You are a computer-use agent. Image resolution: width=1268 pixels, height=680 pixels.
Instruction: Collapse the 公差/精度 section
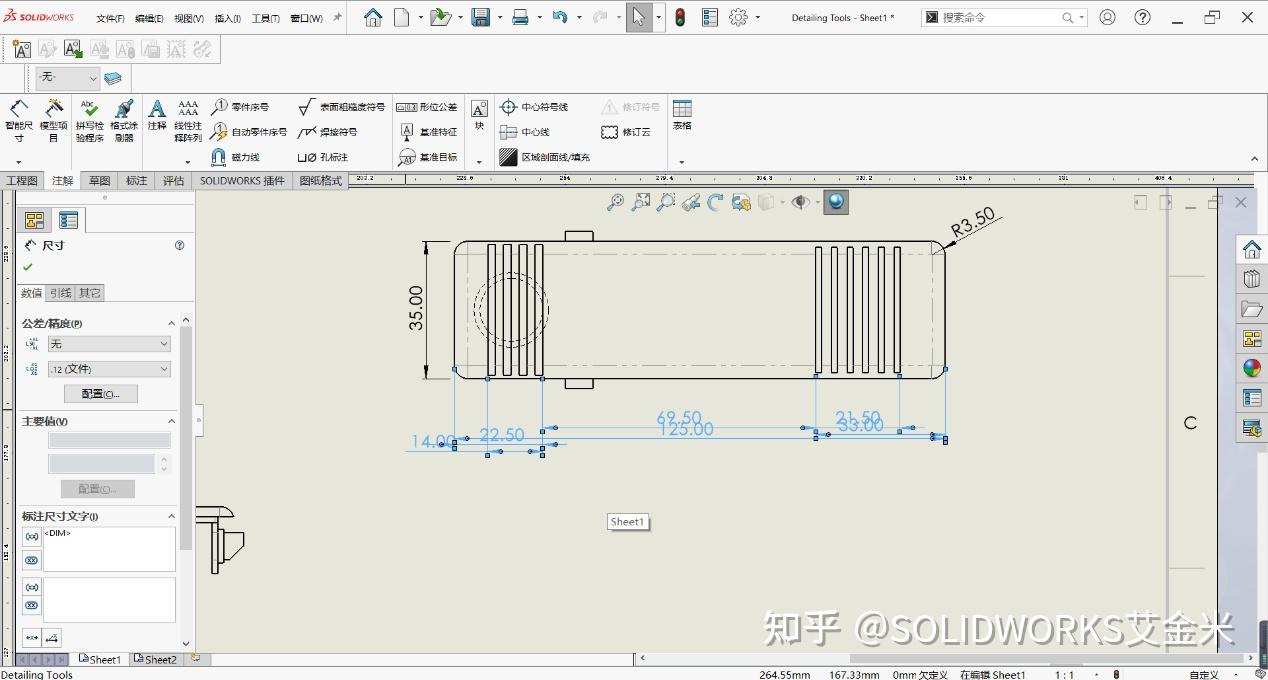click(x=171, y=323)
